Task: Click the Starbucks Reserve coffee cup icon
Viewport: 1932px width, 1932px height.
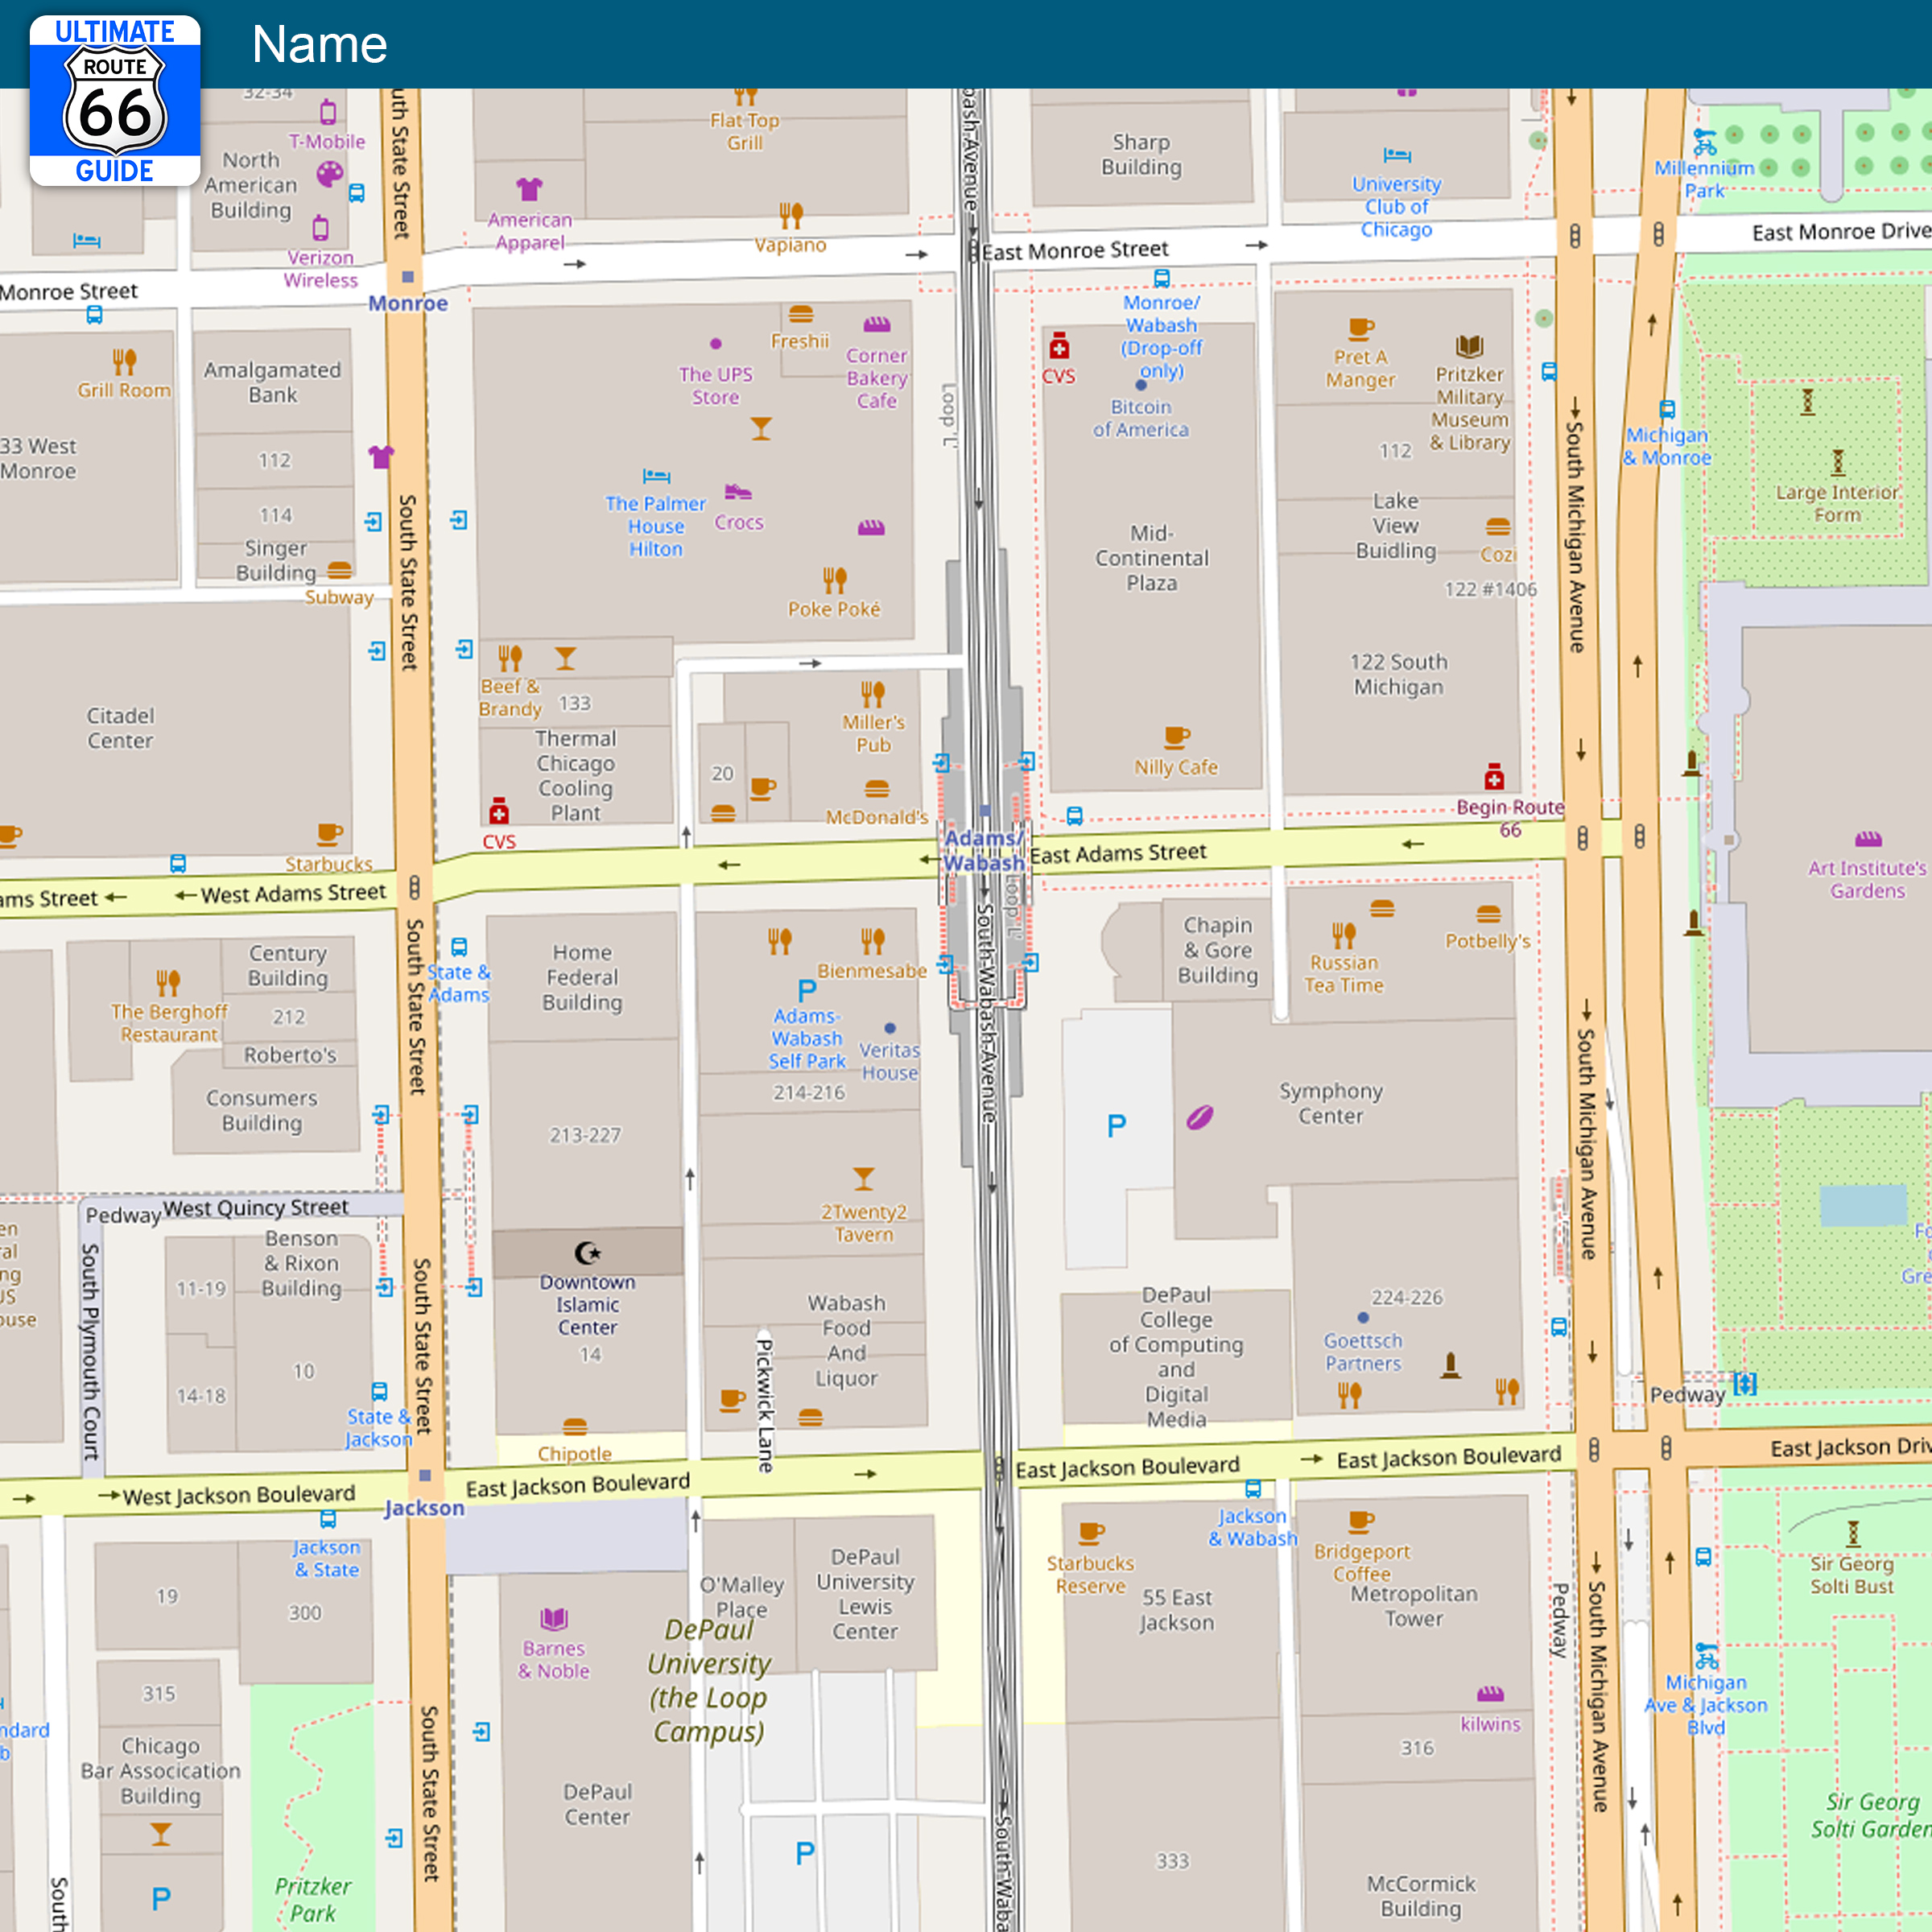Action: 1091,1532
